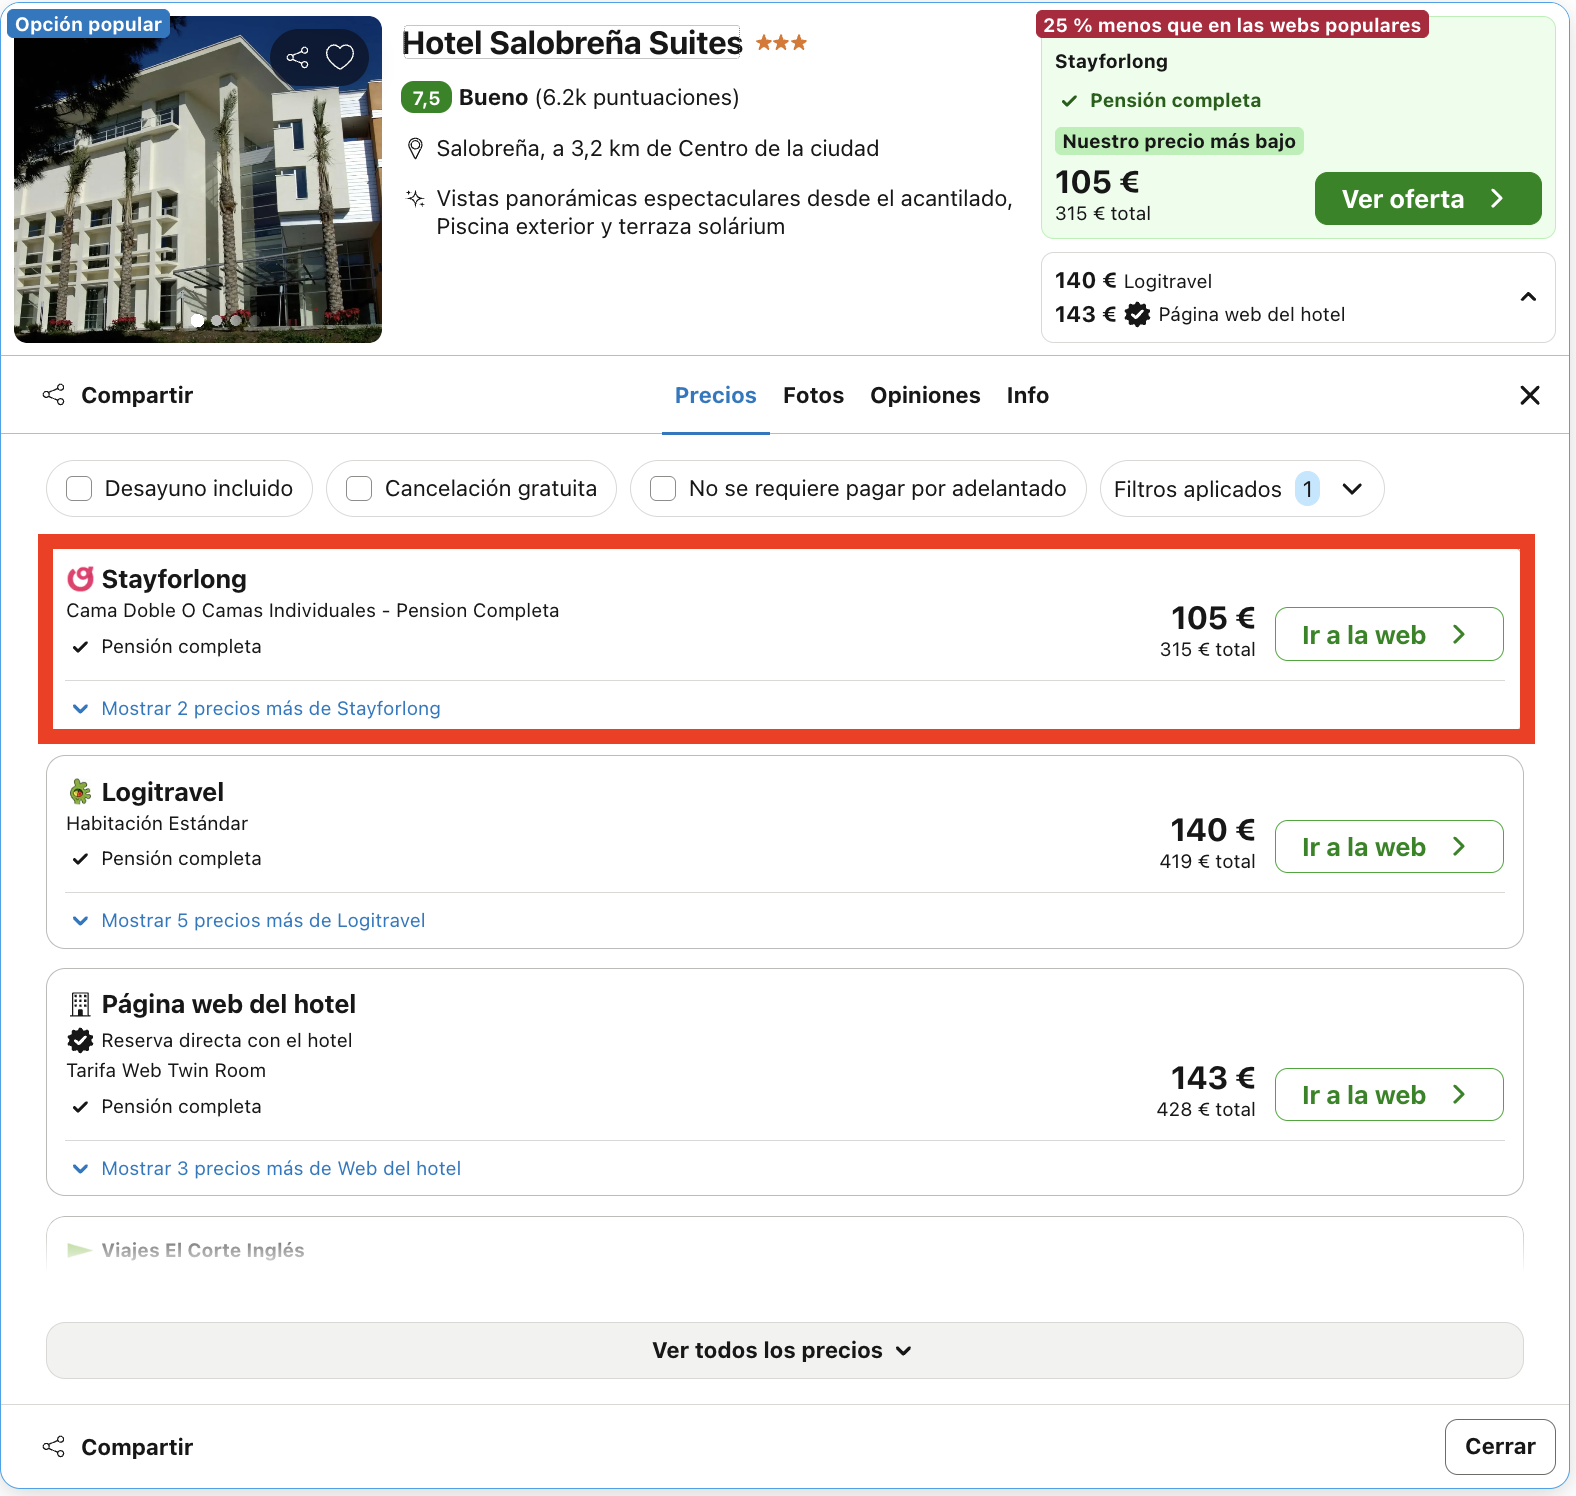The width and height of the screenshot is (1576, 1496).
Task: Open the Info tab
Action: [1028, 395]
